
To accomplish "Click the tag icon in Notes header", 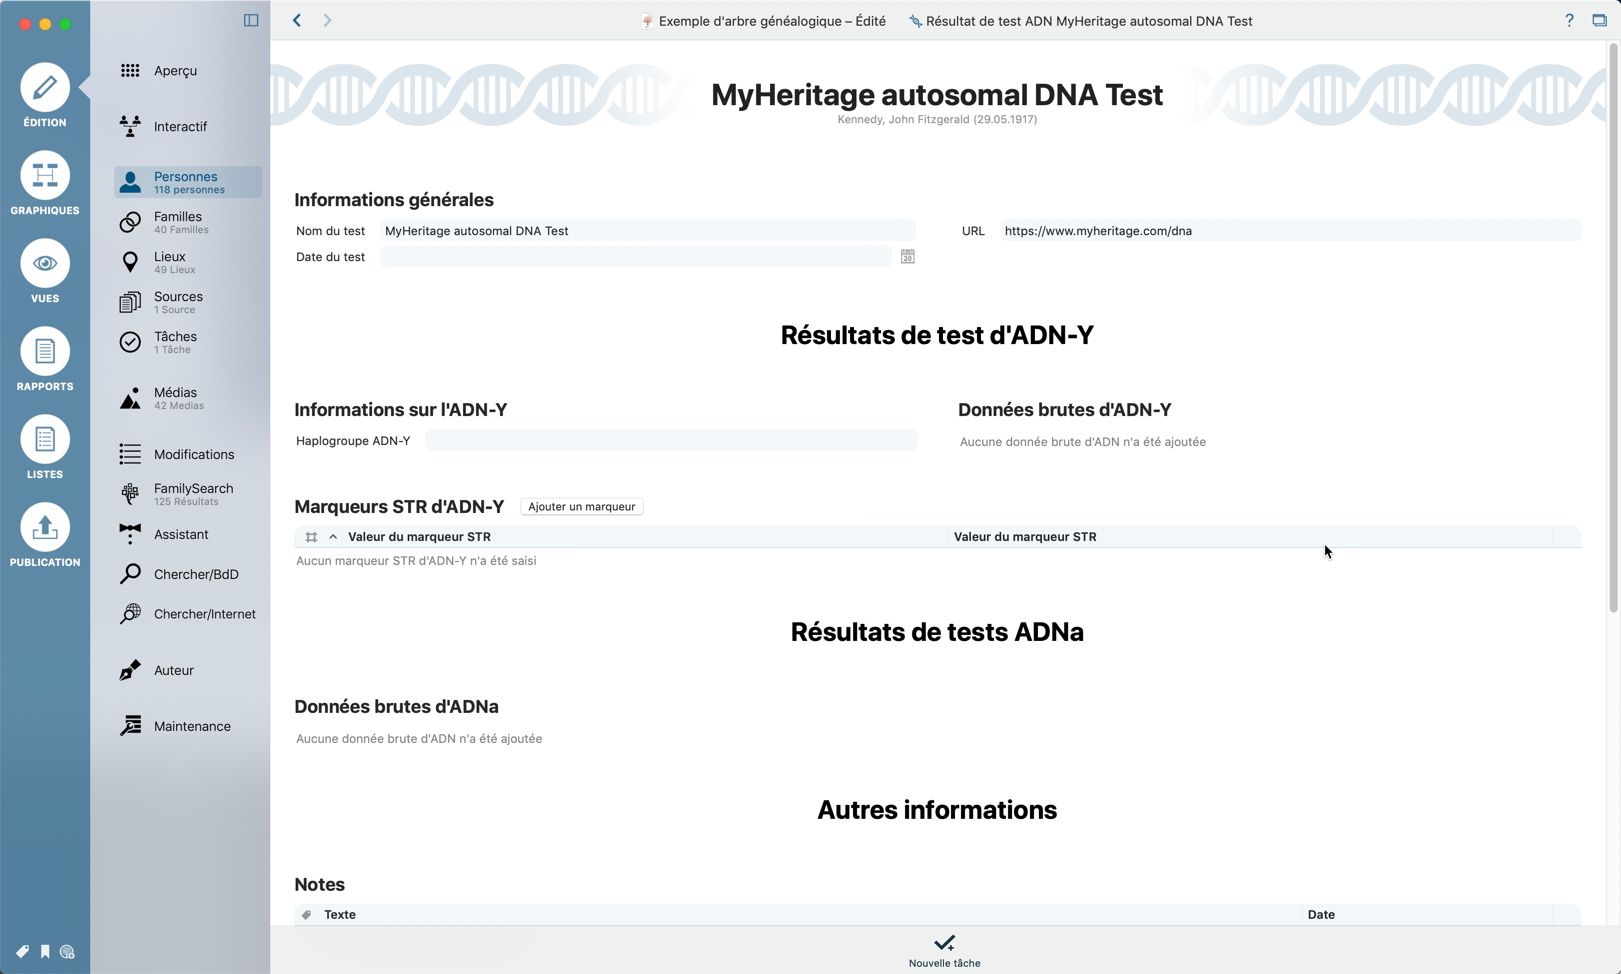I will point(307,915).
